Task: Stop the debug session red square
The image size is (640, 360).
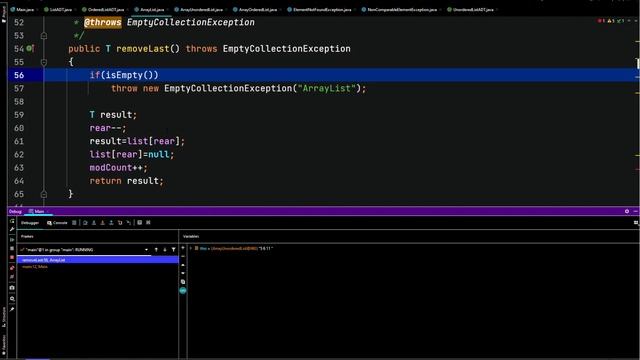Action: point(12,258)
